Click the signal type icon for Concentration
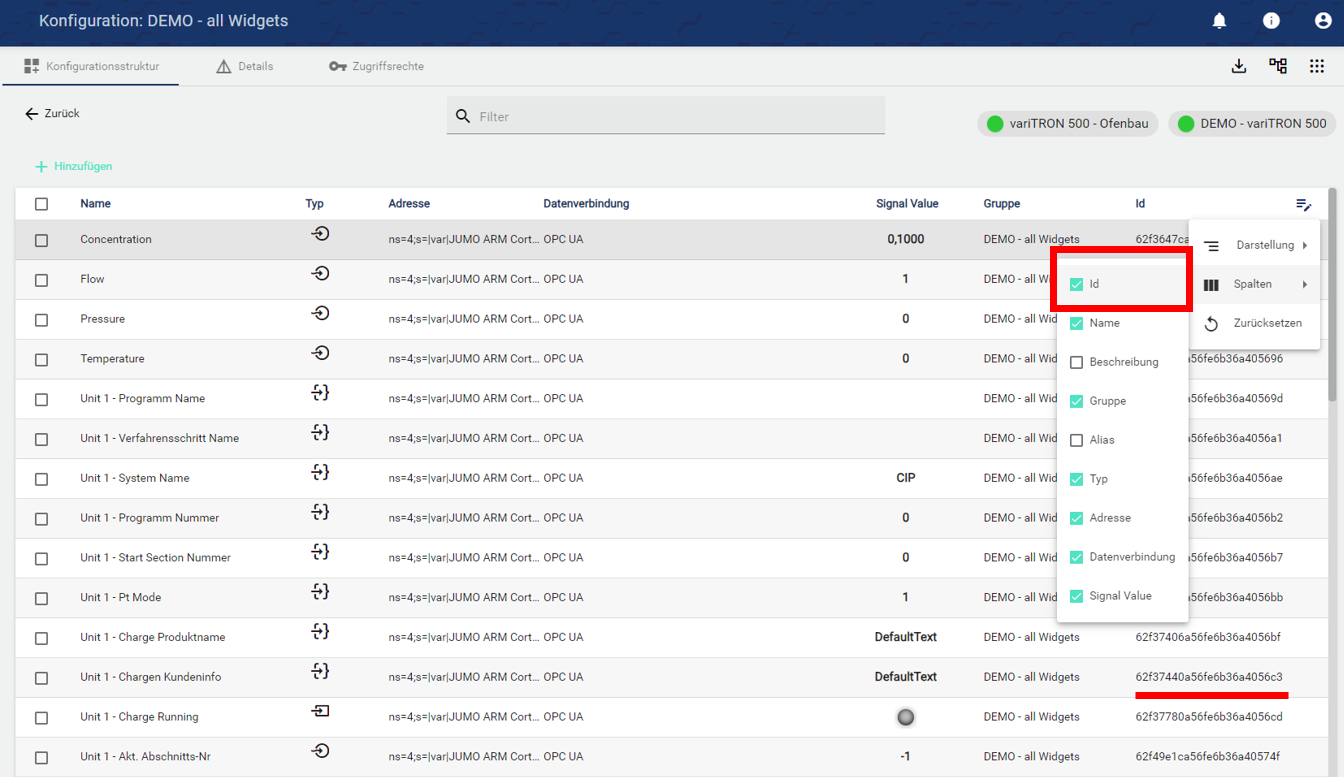Screen dimensions: 1344x777 click(x=320, y=235)
